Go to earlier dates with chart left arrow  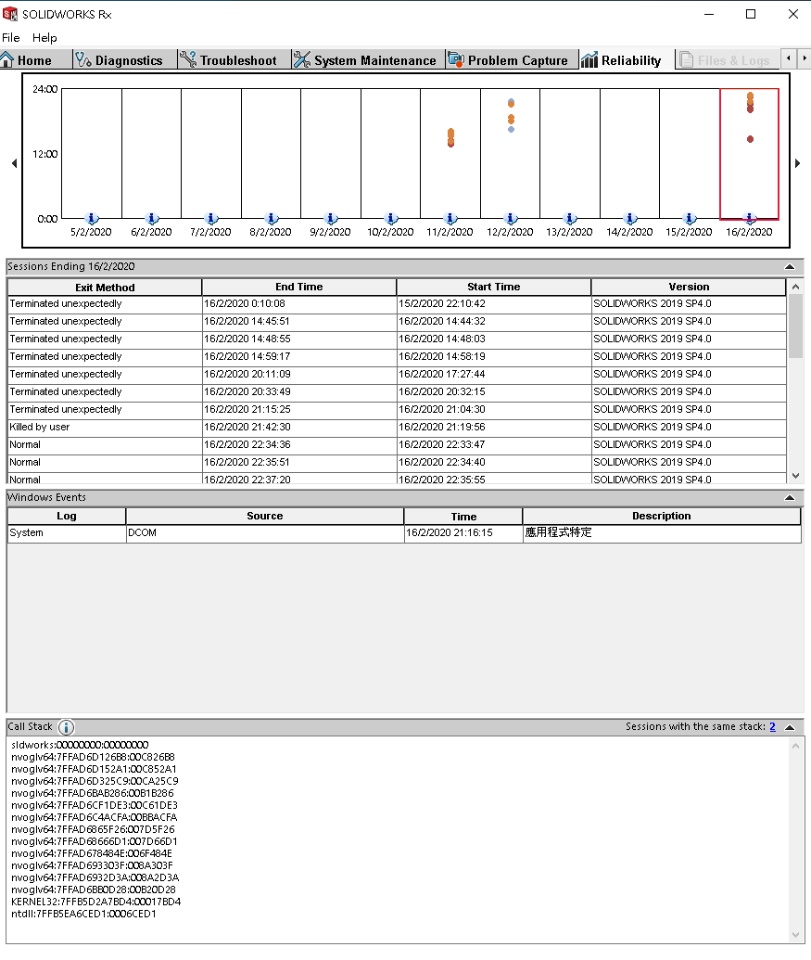click(14, 163)
